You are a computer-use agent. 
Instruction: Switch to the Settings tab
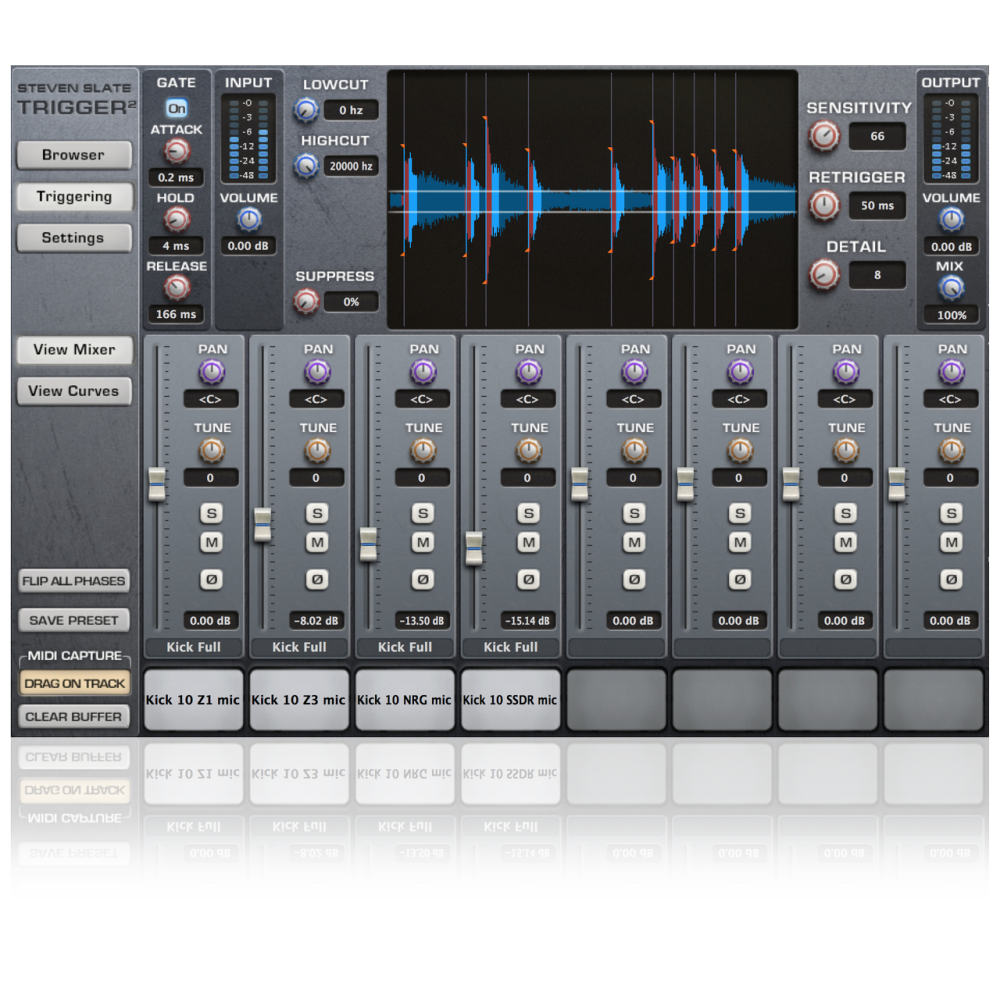pyautogui.click(x=73, y=237)
